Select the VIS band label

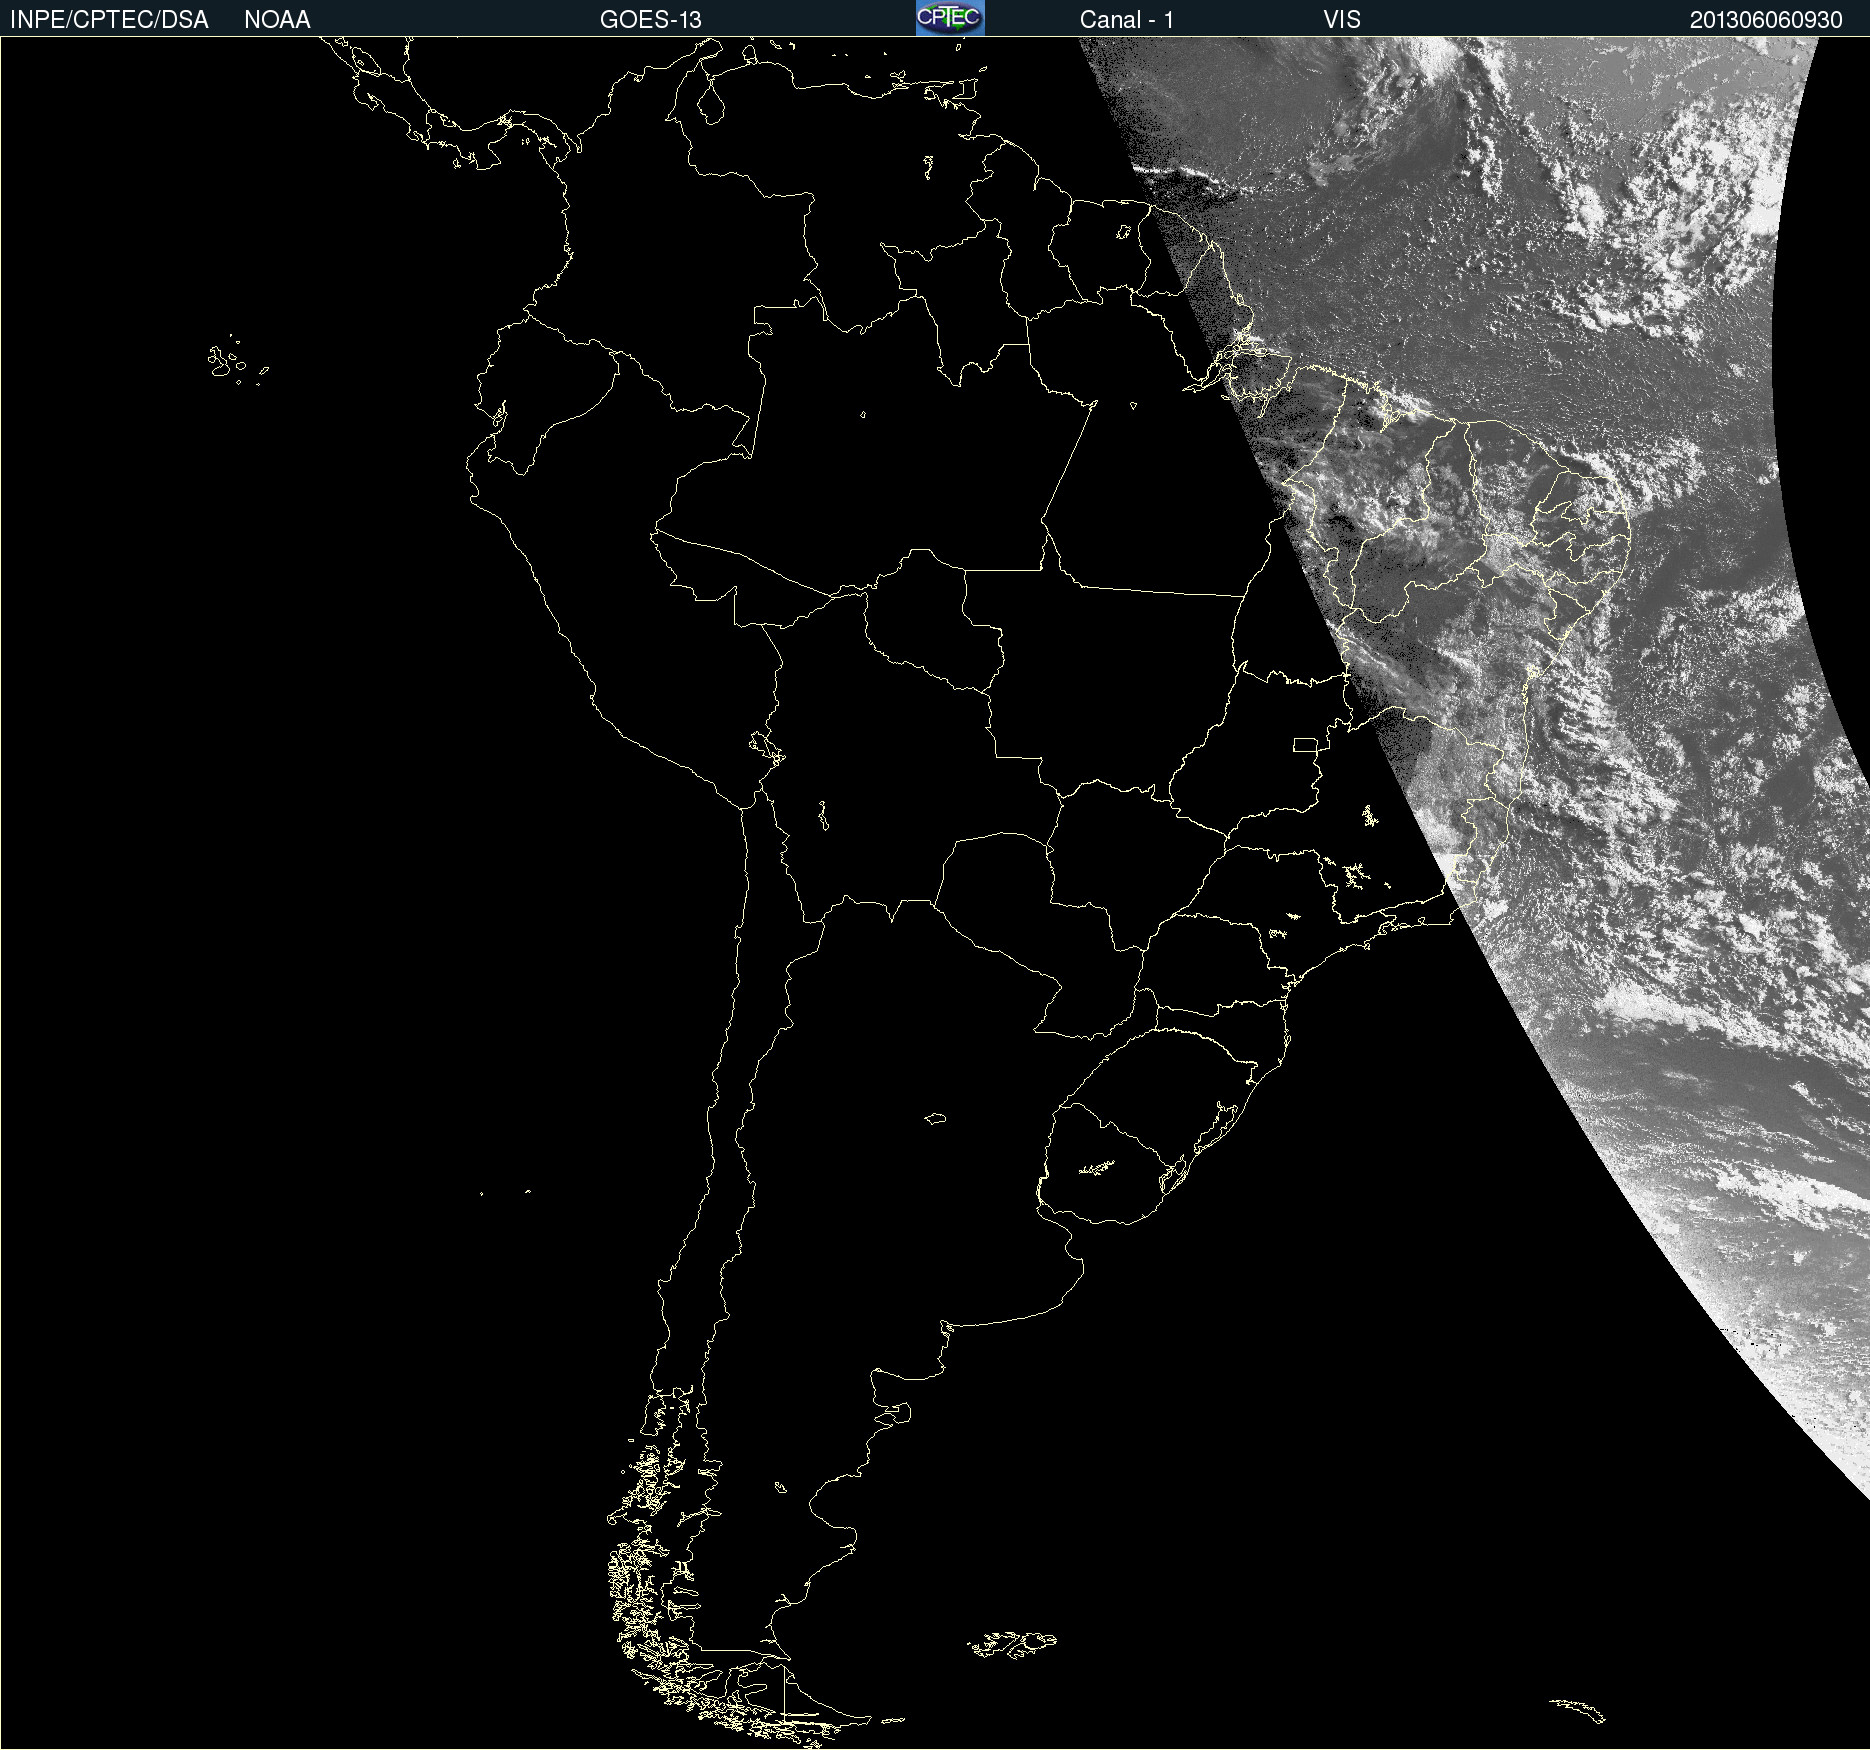(1341, 20)
